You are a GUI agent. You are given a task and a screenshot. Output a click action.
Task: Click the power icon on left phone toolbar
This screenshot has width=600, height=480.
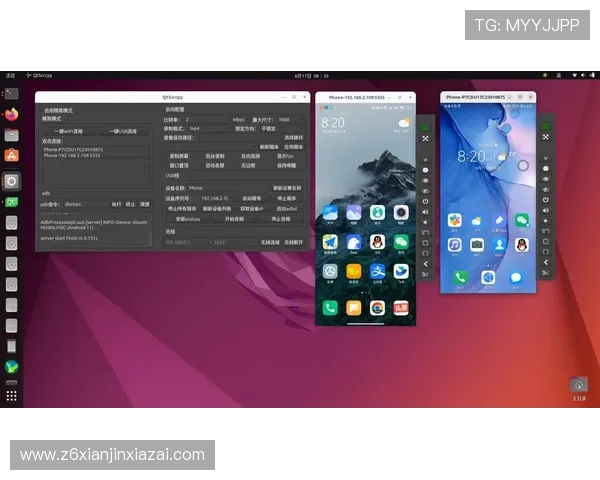point(425,201)
